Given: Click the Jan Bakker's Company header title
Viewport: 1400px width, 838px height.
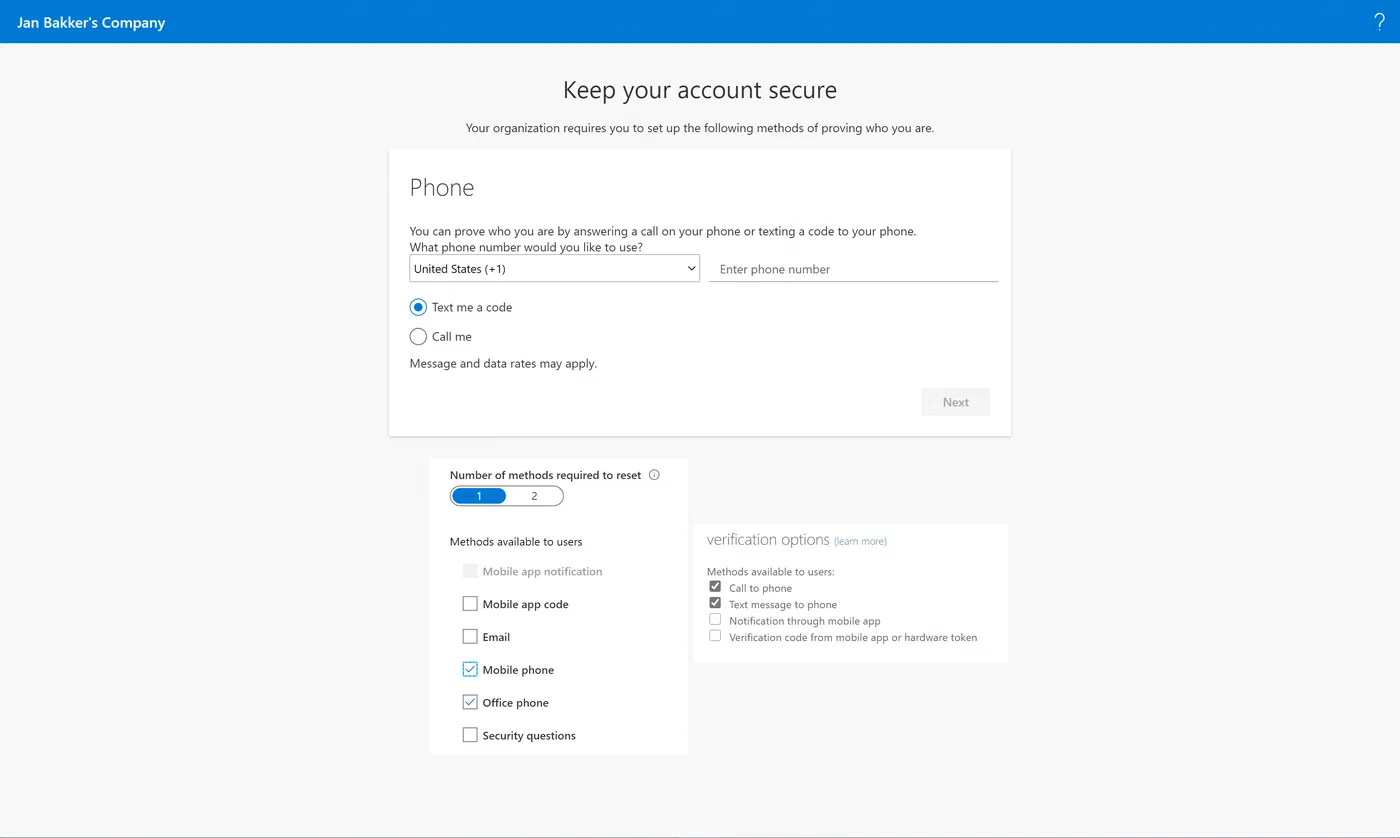Looking at the screenshot, I should coord(91,22).
